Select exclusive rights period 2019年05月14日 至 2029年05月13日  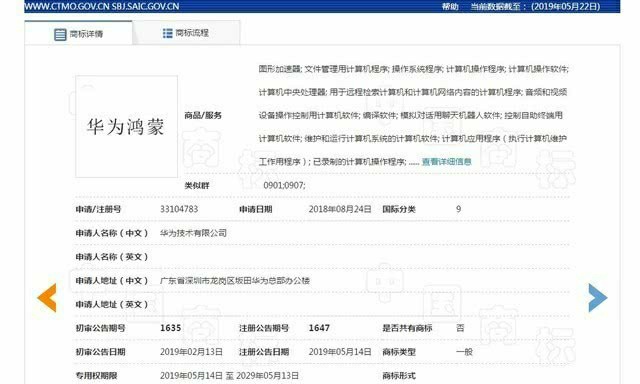pyautogui.click(x=229, y=375)
